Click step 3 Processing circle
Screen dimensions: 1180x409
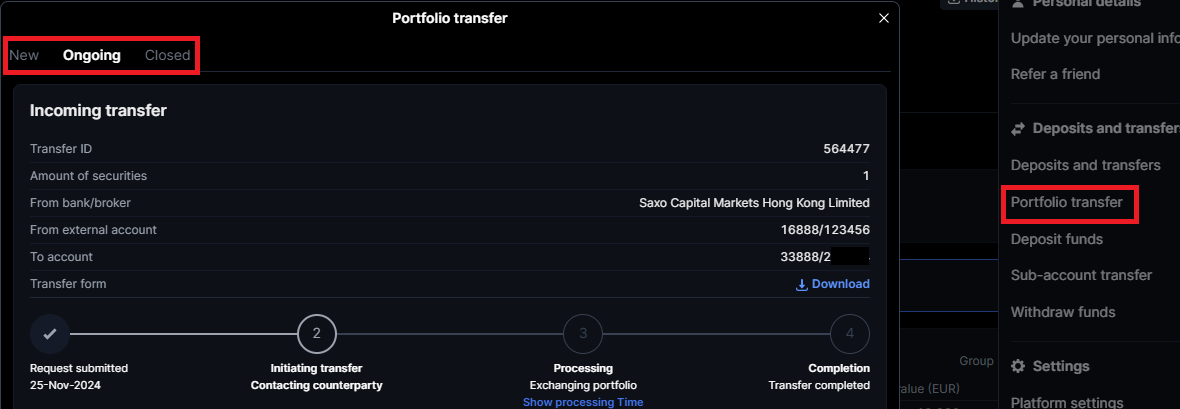click(583, 334)
